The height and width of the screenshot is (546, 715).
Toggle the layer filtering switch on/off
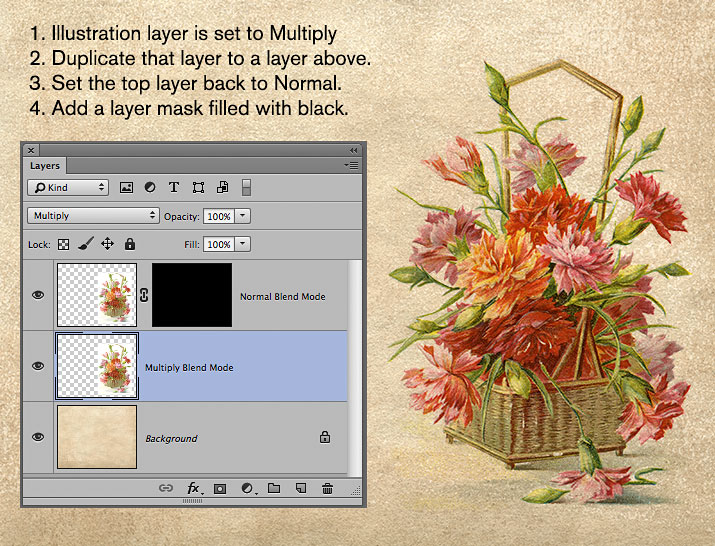pos(246,187)
